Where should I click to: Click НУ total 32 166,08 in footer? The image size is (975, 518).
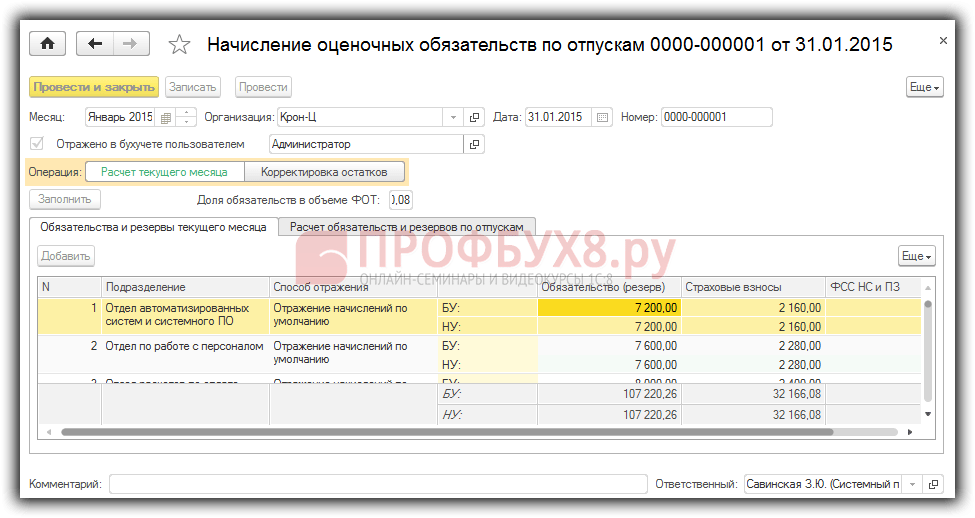tap(754, 415)
